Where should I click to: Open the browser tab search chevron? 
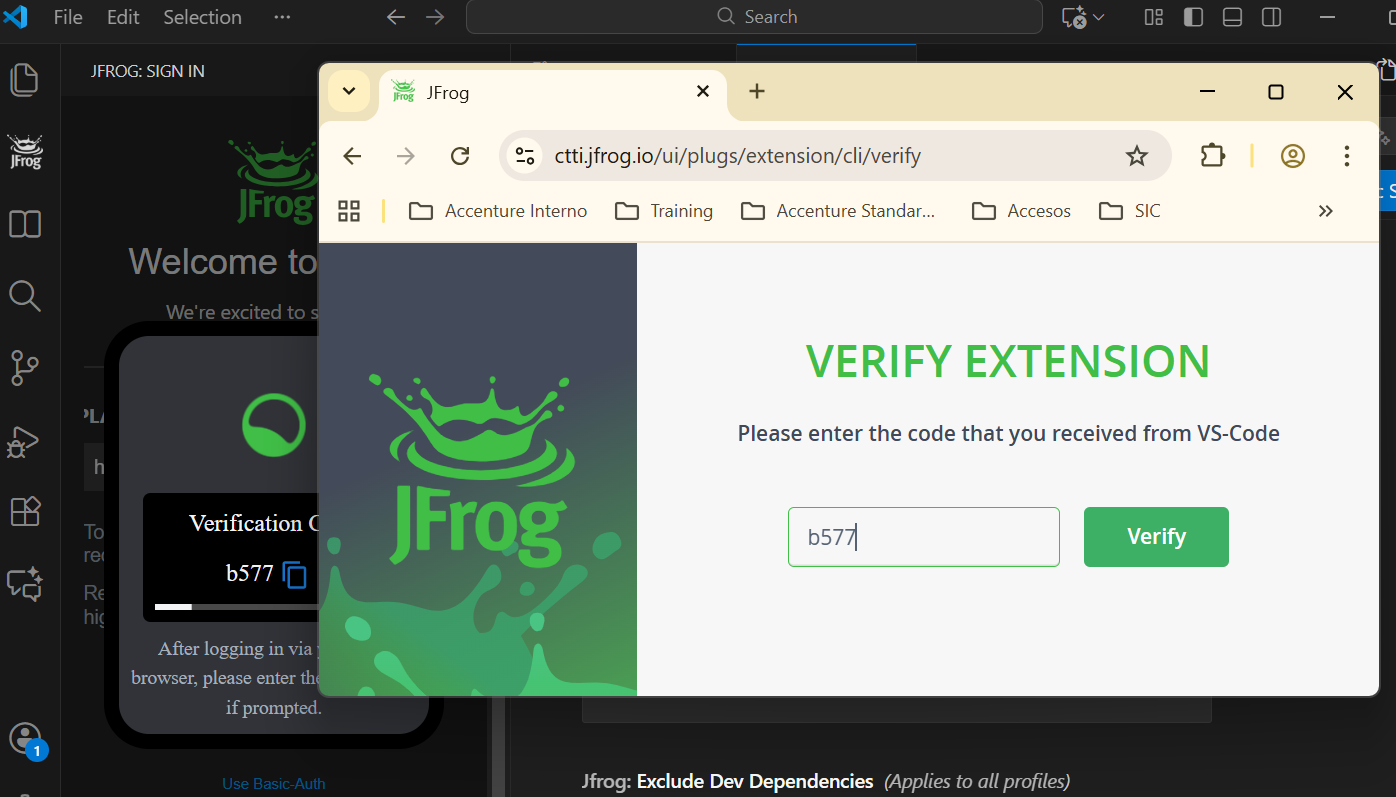pyautogui.click(x=349, y=91)
